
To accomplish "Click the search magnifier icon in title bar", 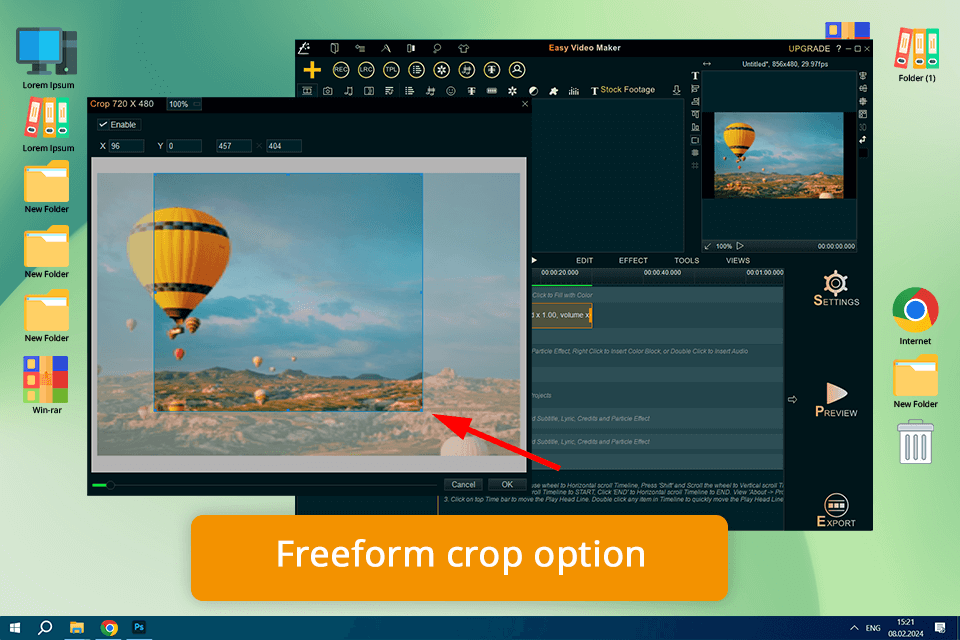I will [437, 48].
